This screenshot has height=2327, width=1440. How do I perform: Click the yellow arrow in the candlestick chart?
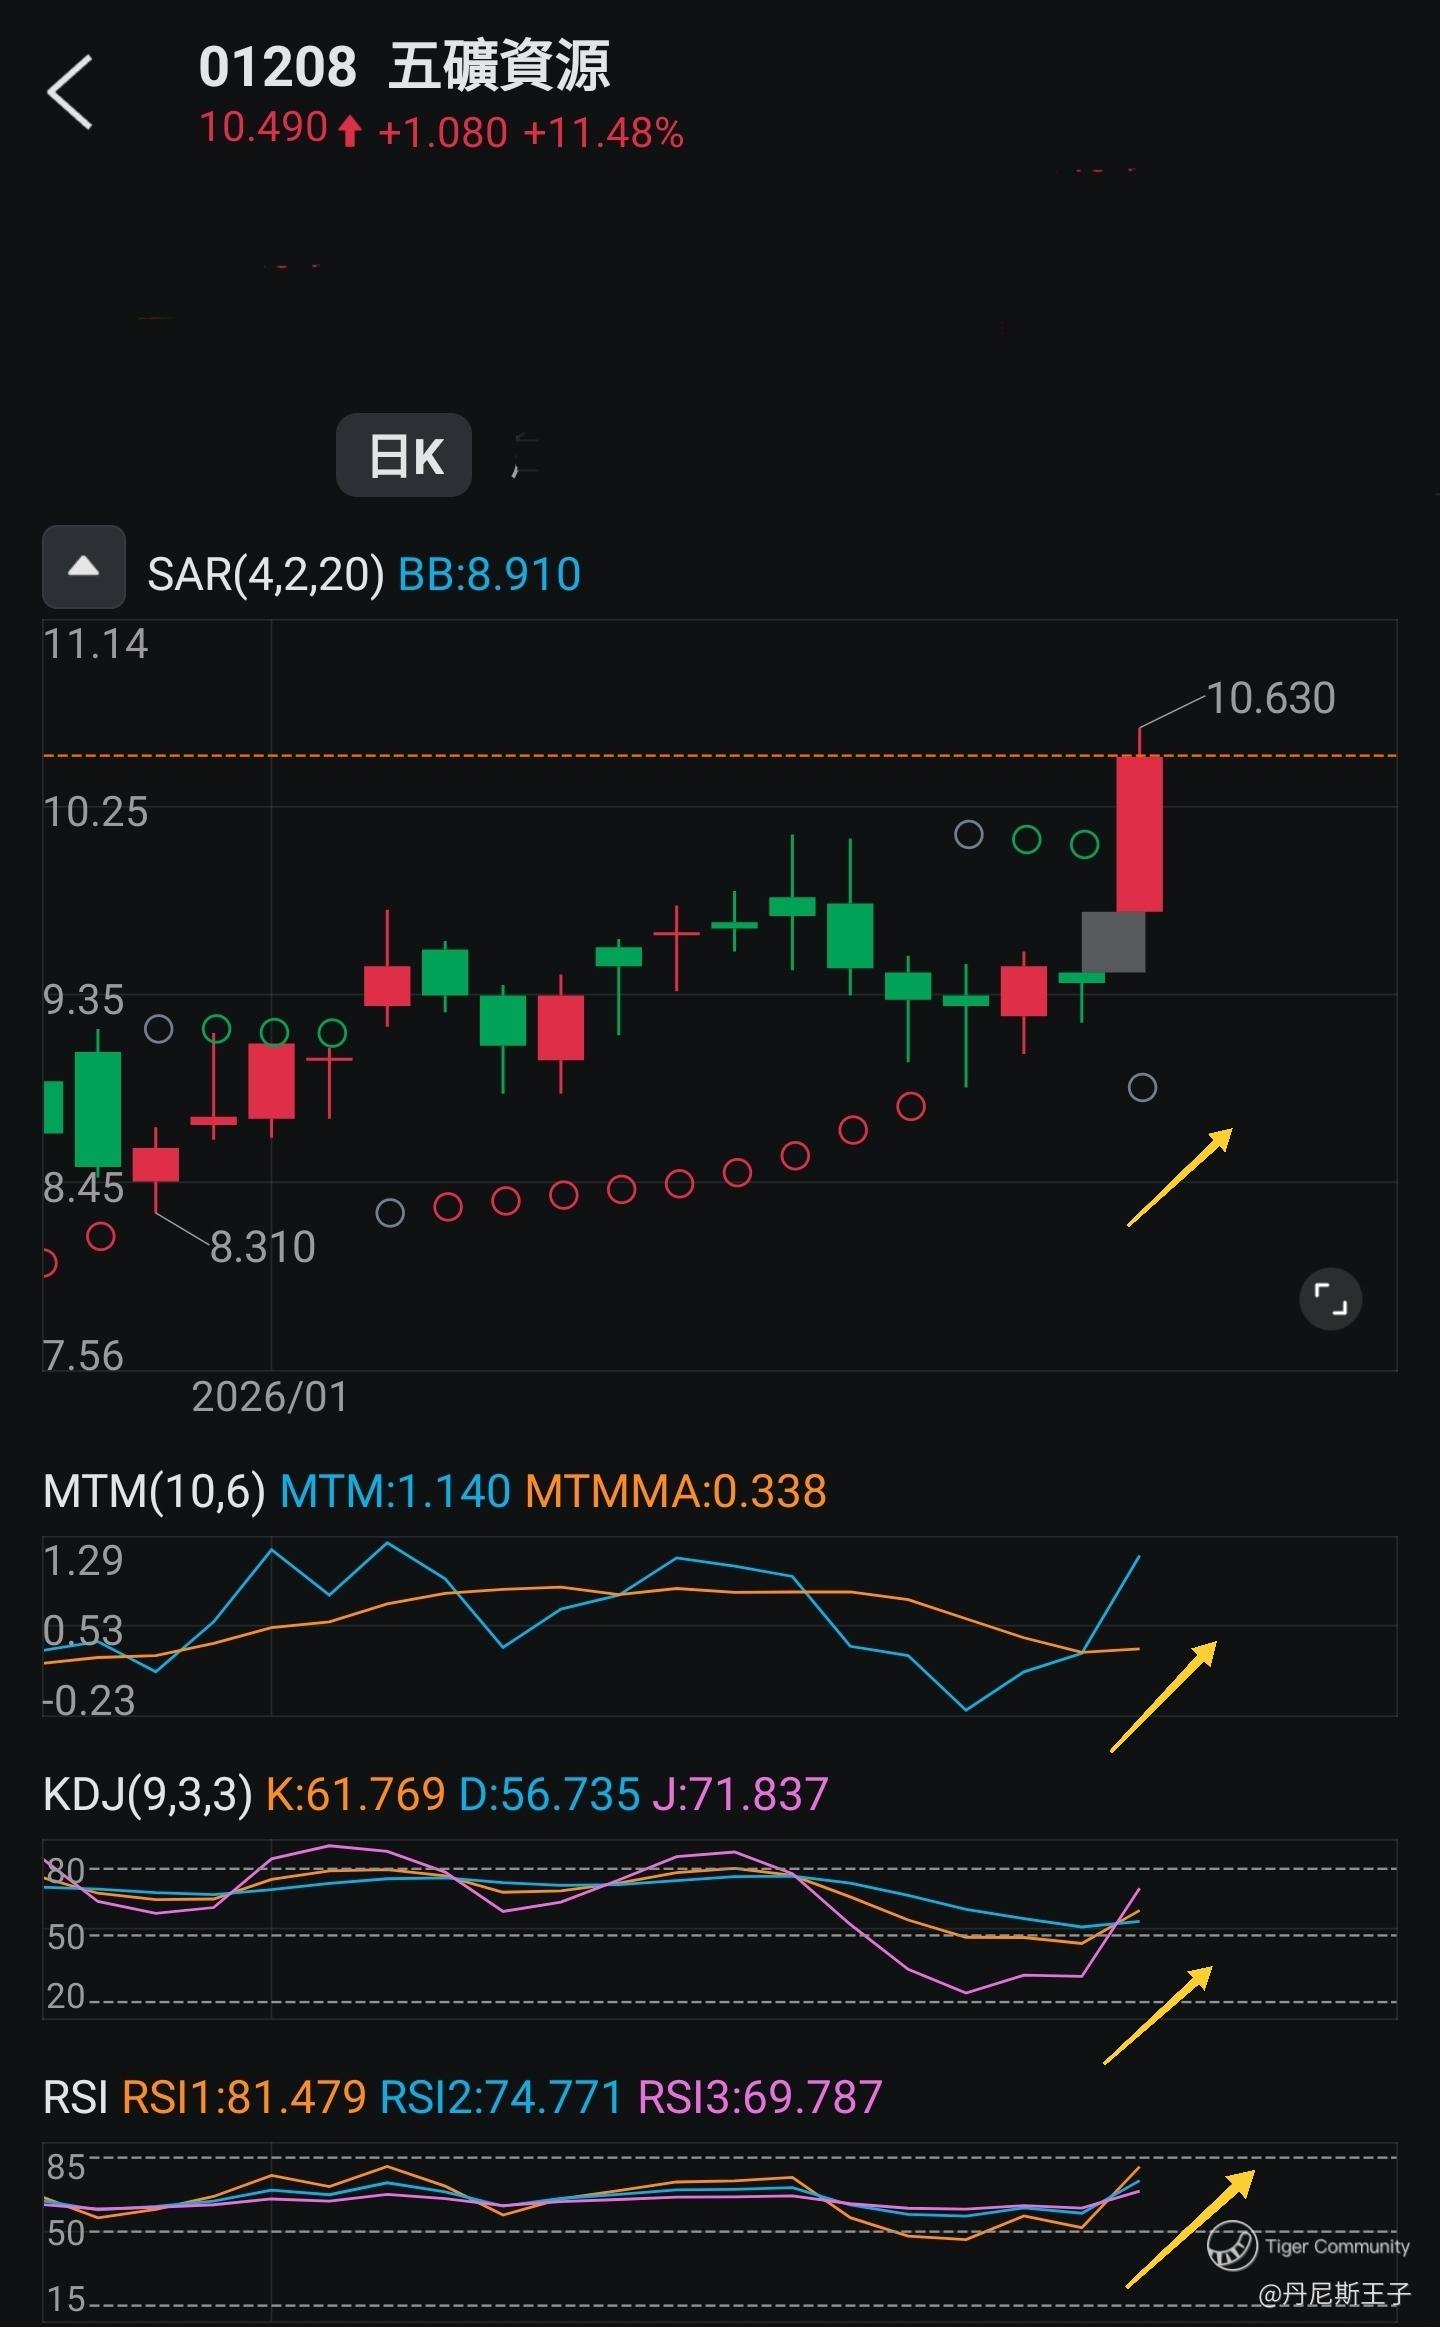pos(1180,1177)
